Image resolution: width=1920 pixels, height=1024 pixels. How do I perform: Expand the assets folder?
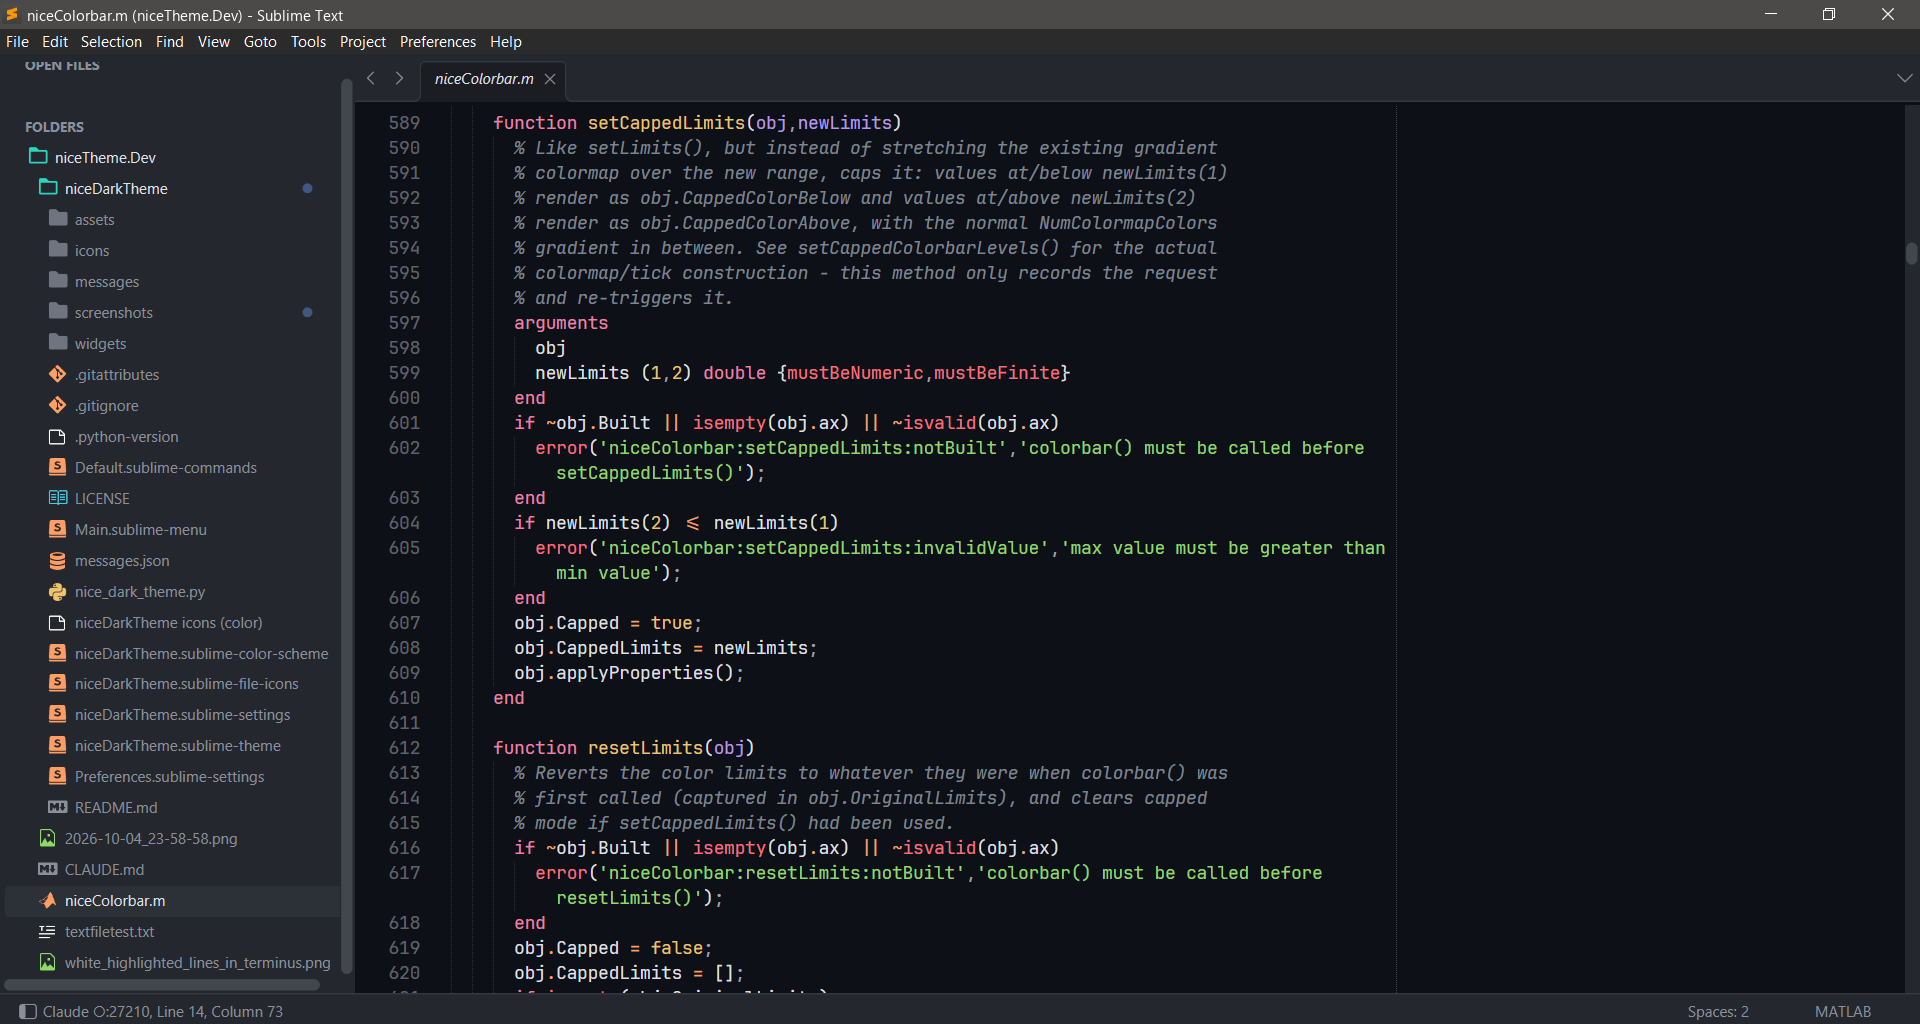[x=94, y=219]
